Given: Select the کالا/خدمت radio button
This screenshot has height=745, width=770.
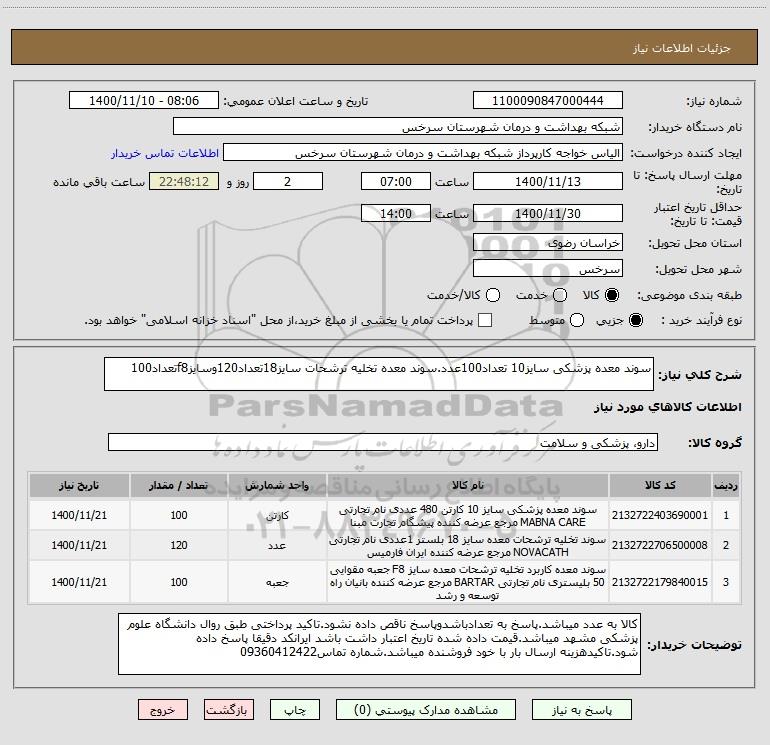Looking at the screenshot, I should point(493,295).
